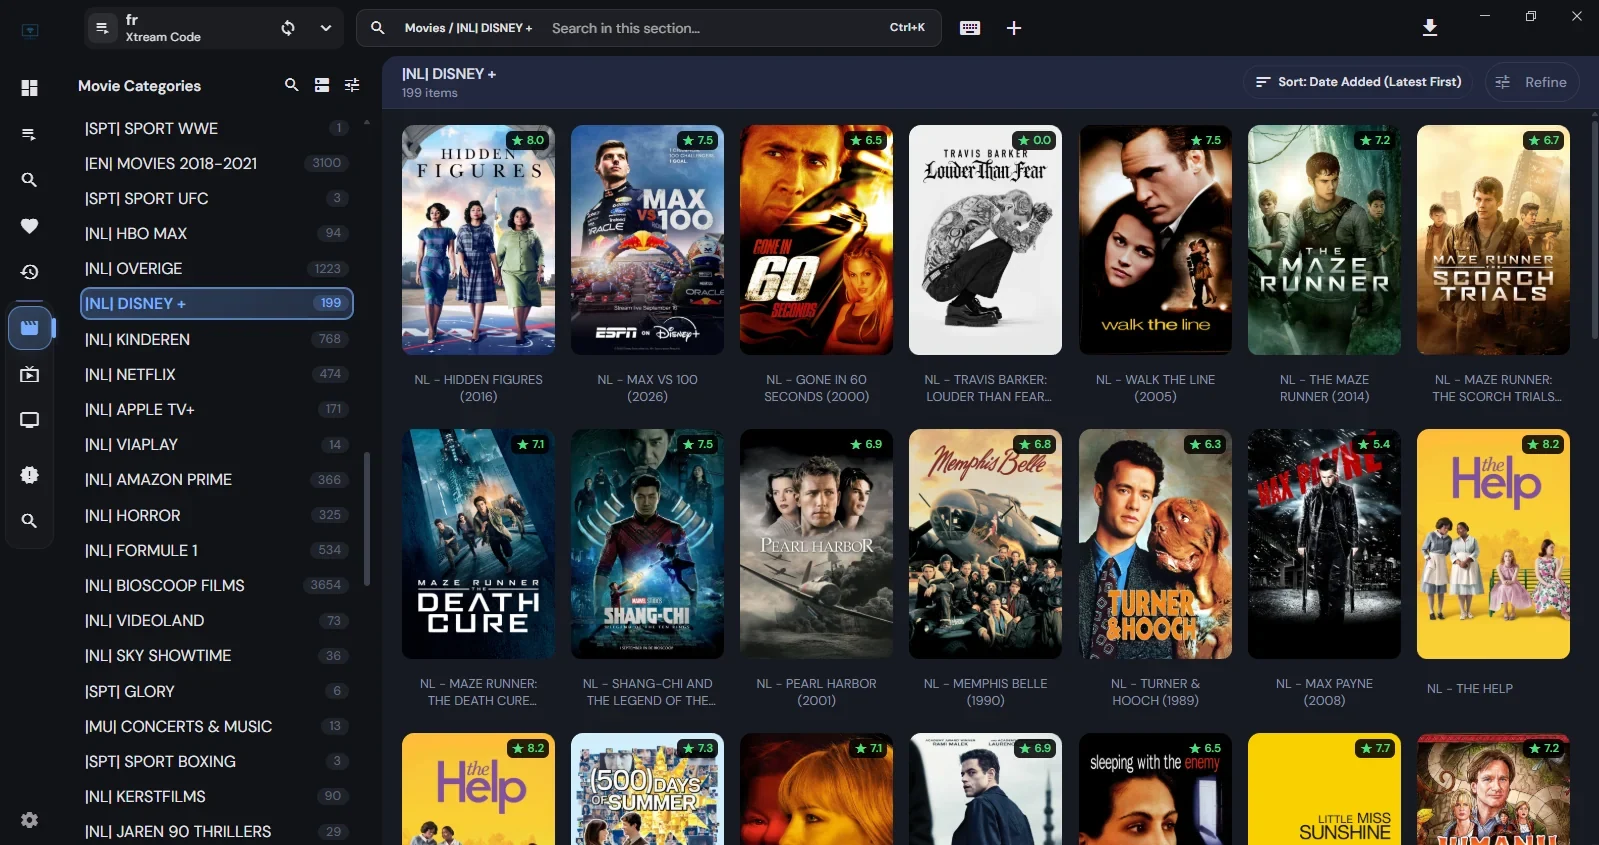Select |SPT| GLORY category
This screenshot has width=1599, height=845.
click(x=216, y=691)
